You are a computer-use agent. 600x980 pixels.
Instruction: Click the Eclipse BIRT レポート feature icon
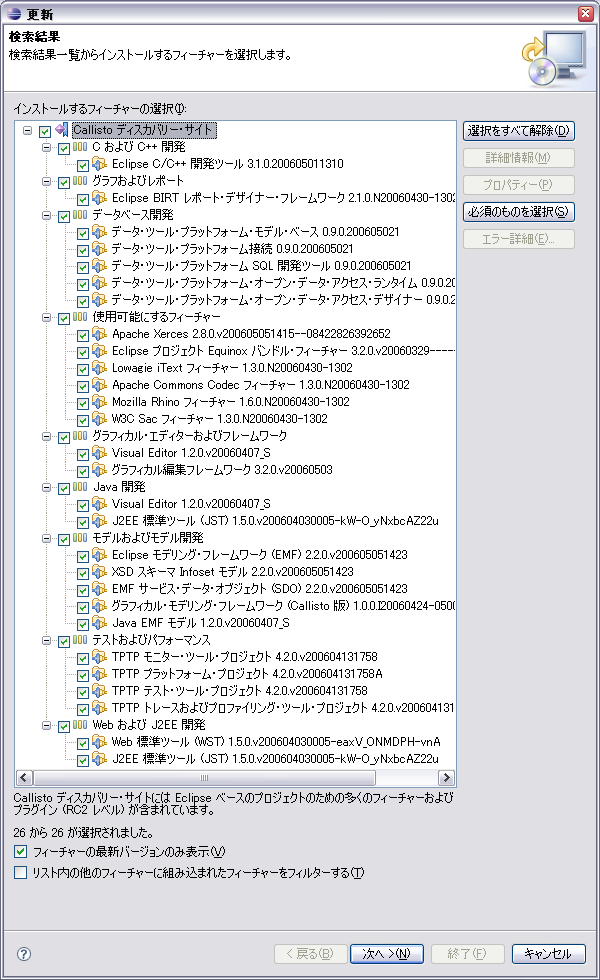pyautogui.click(x=99, y=198)
